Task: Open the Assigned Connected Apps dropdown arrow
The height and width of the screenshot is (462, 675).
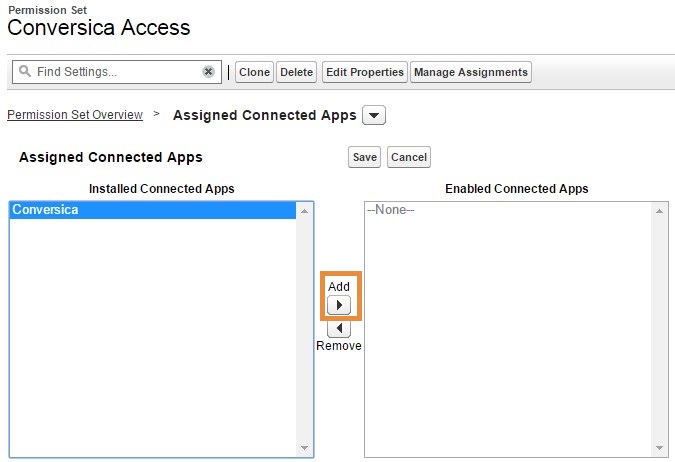Action: click(x=374, y=115)
